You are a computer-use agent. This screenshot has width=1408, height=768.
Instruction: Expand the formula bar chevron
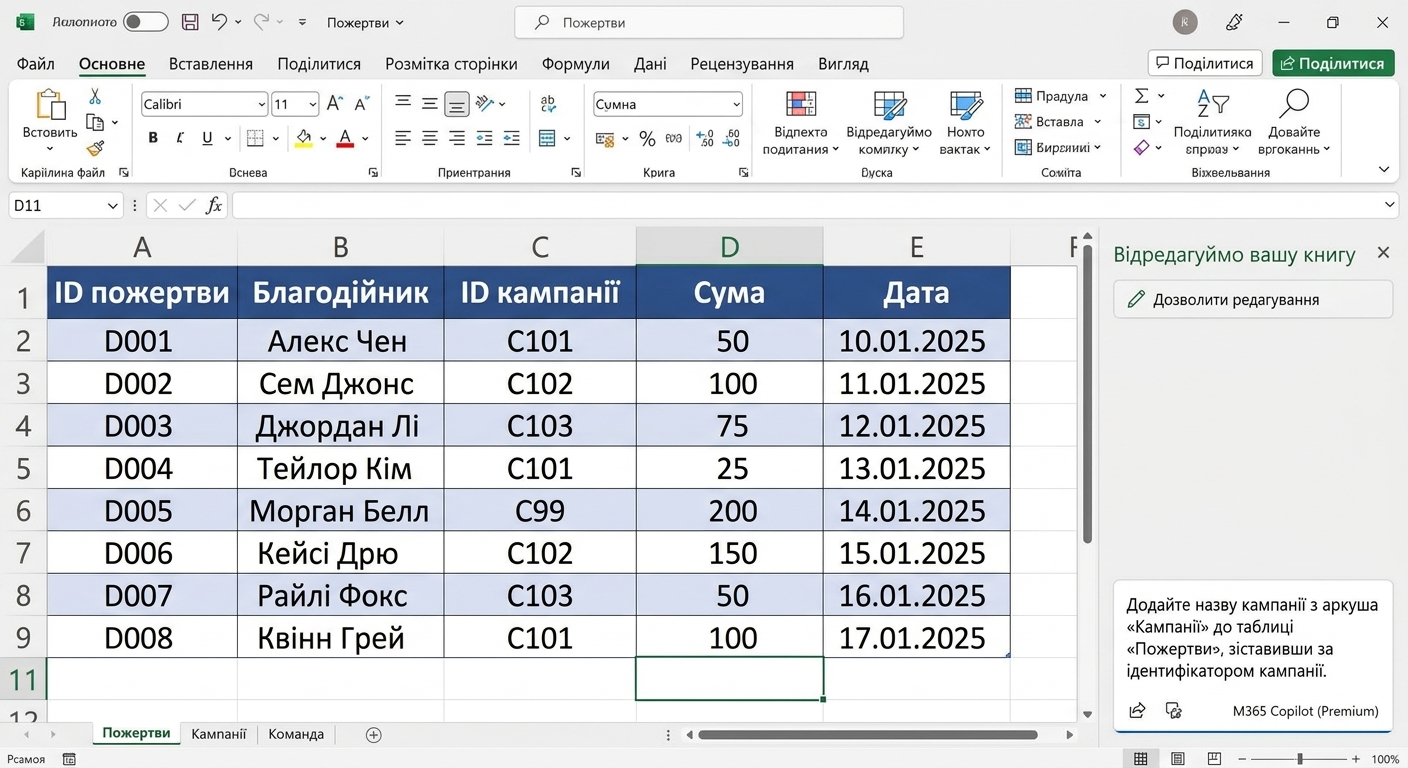pos(1390,205)
